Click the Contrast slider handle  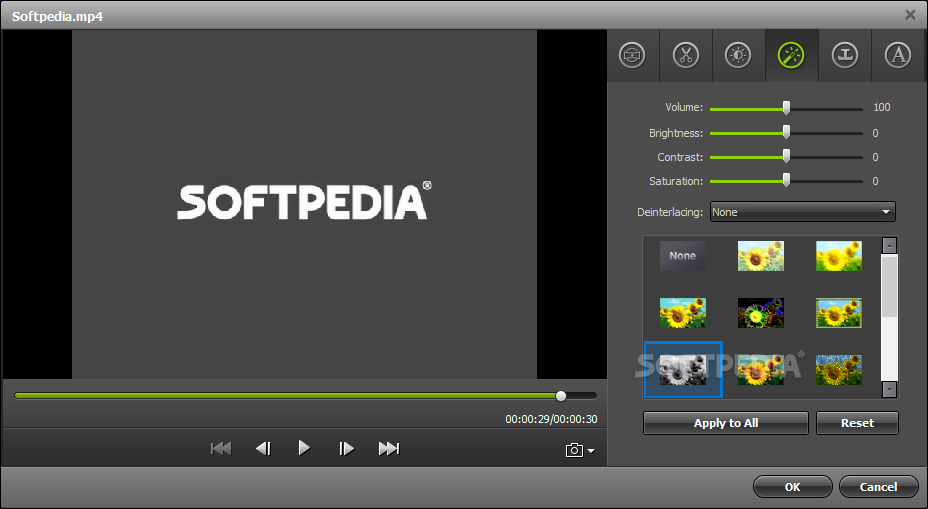click(x=786, y=156)
